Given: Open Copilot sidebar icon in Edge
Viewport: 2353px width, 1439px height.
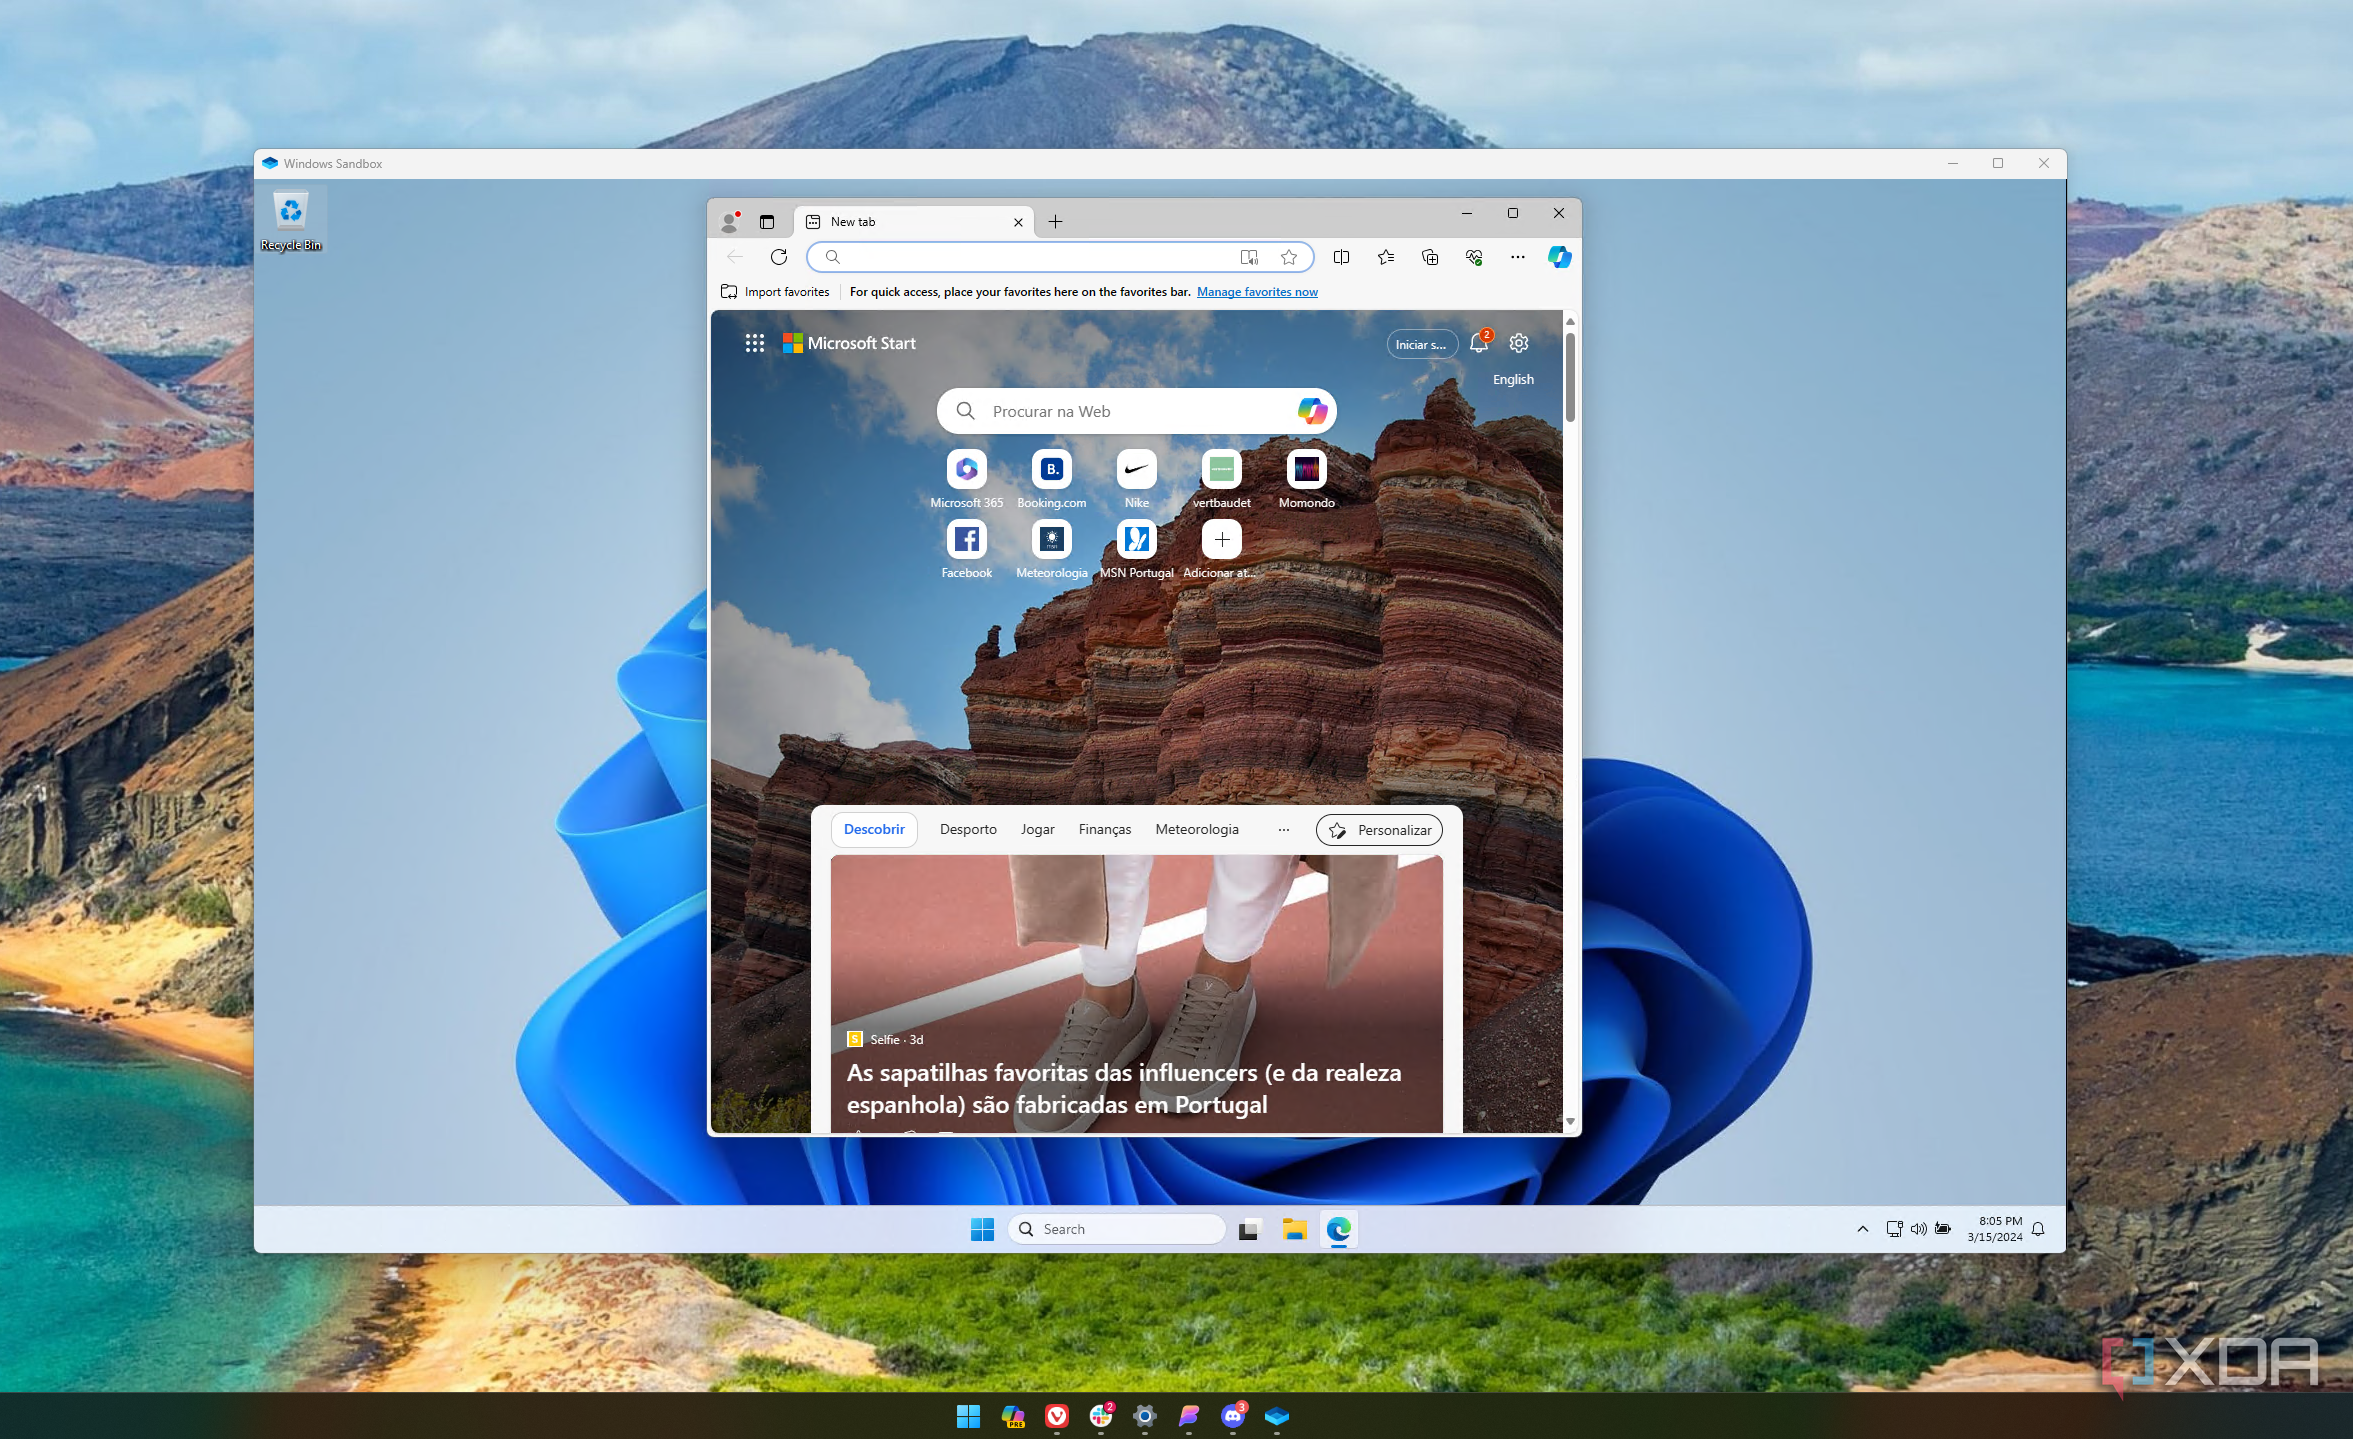Looking at the screenshot, I should (1559, 257).
